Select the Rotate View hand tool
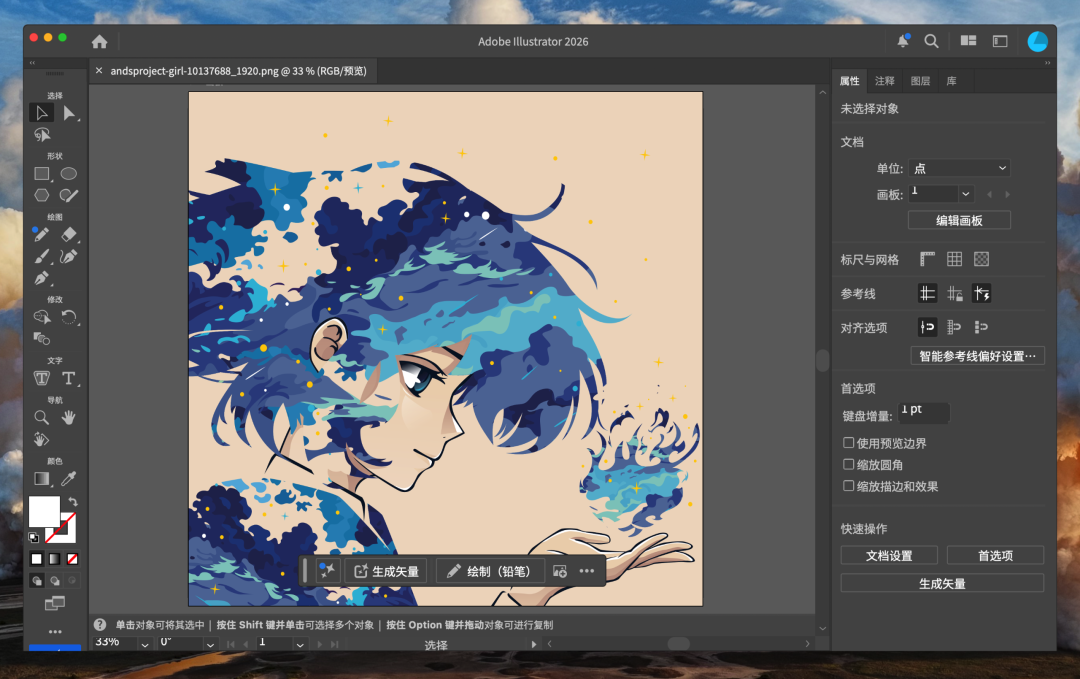The width and height of the screenshot is (1080, 679). [x=41, y=439]
